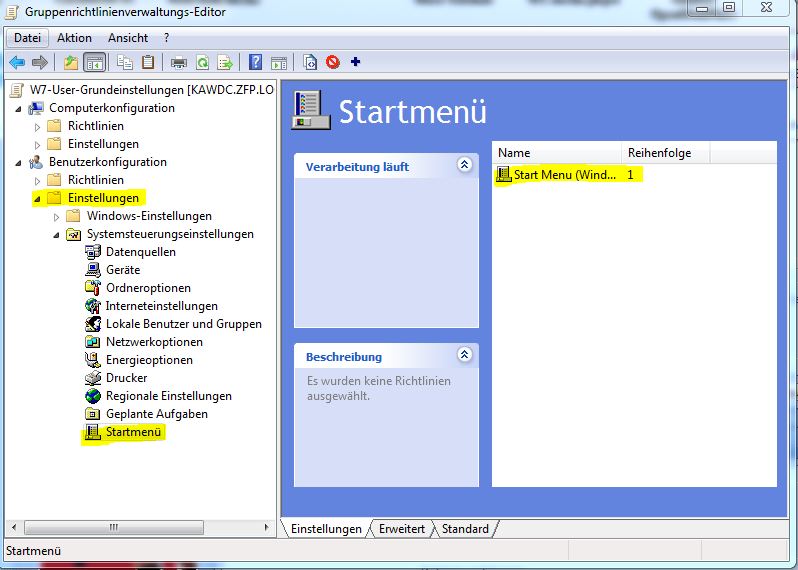
Task: Select the Startmenü tree item
Action: pos(133,432)
